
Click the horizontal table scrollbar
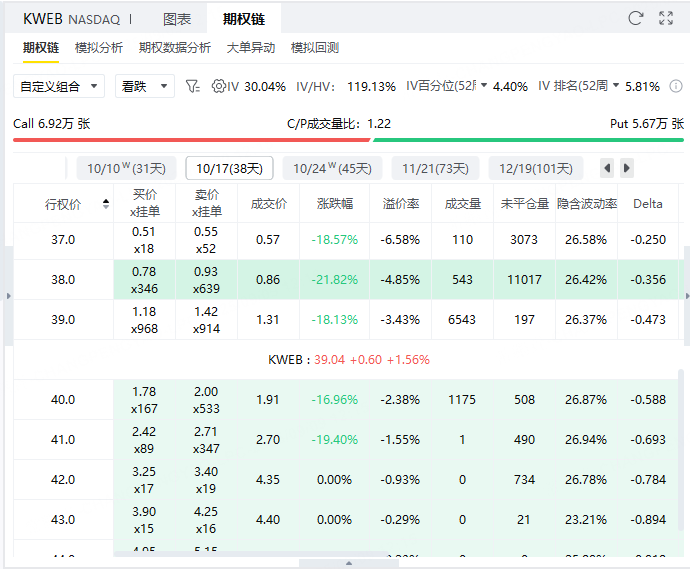251,554
